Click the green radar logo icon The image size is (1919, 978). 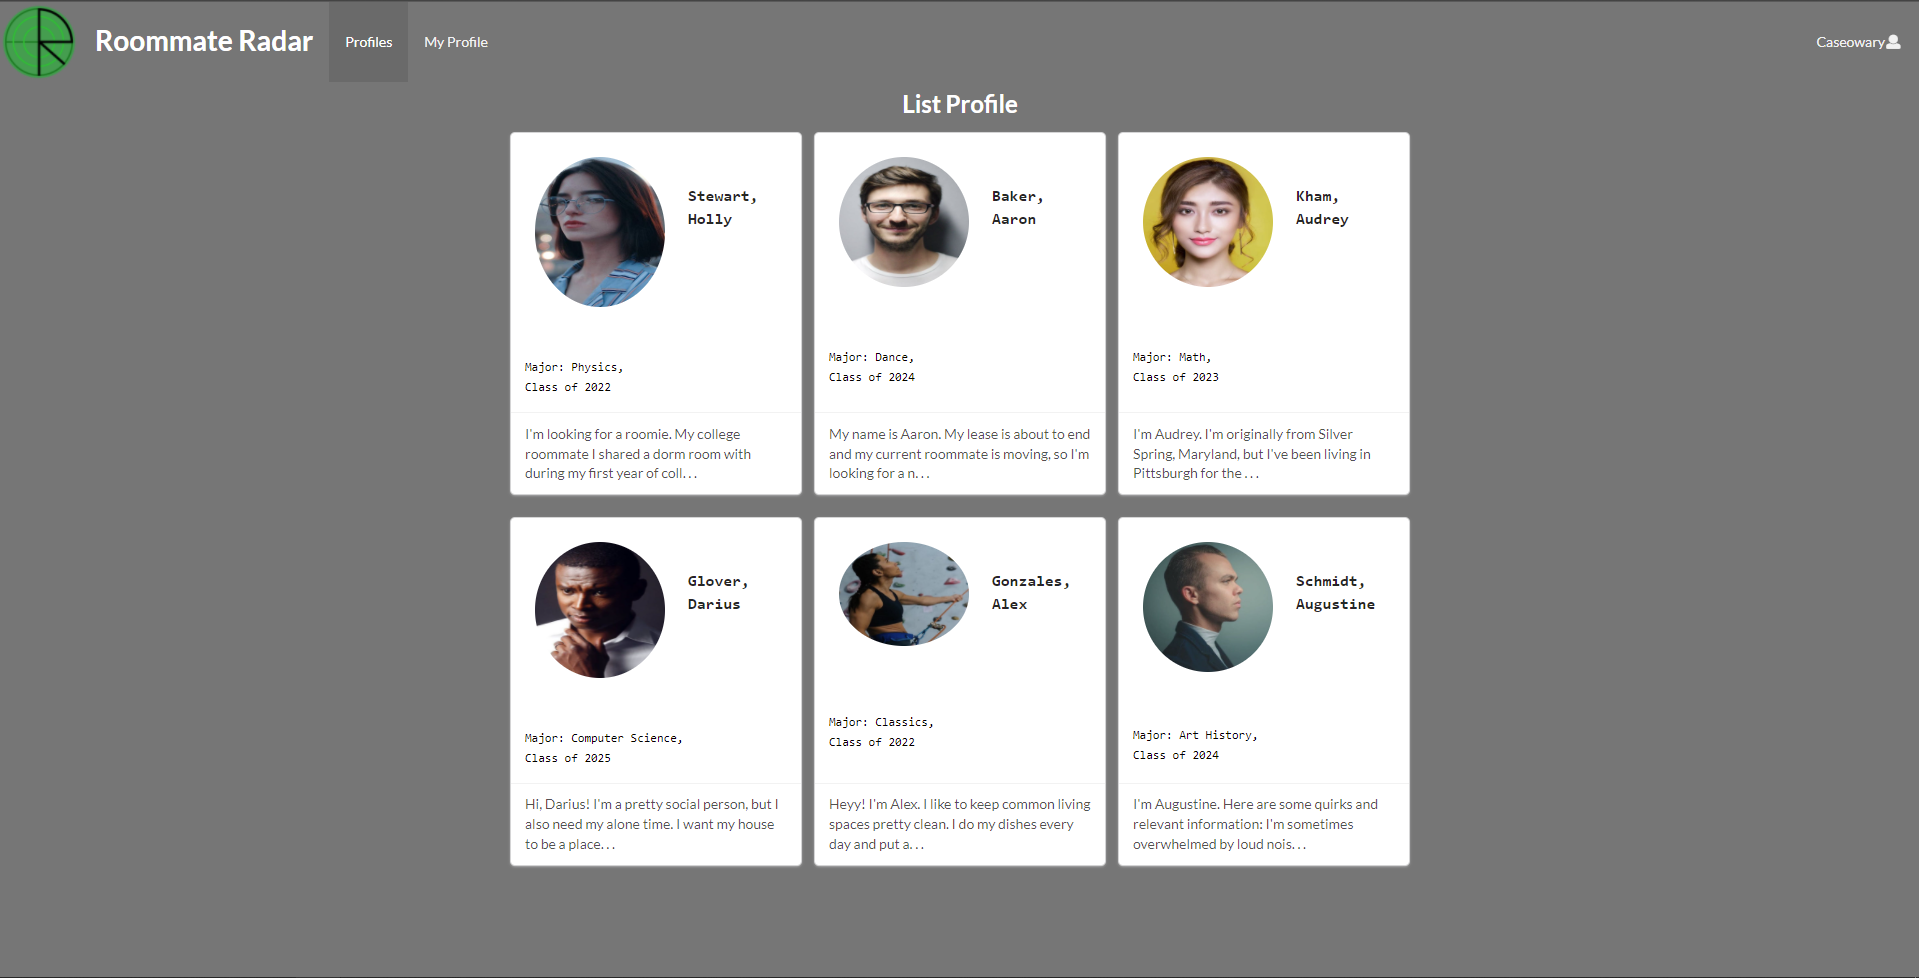coord(40,42)
